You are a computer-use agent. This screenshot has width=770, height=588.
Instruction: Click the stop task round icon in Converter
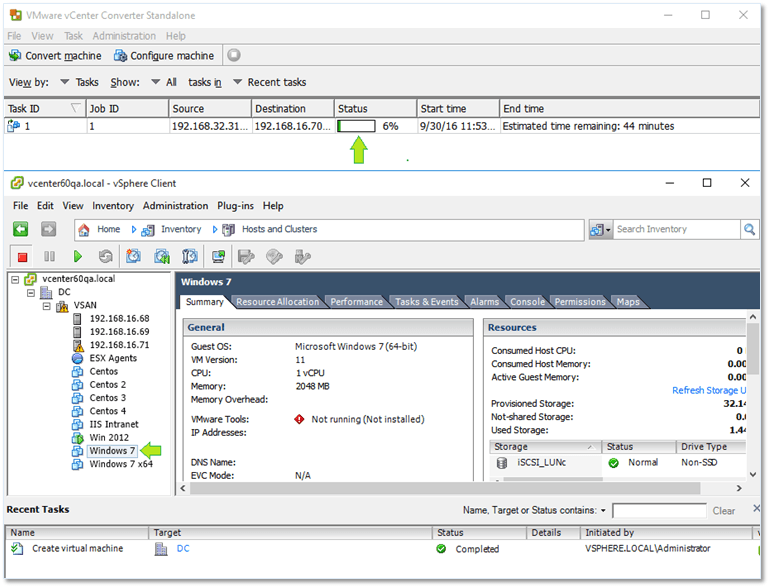(x=234, y=55)
